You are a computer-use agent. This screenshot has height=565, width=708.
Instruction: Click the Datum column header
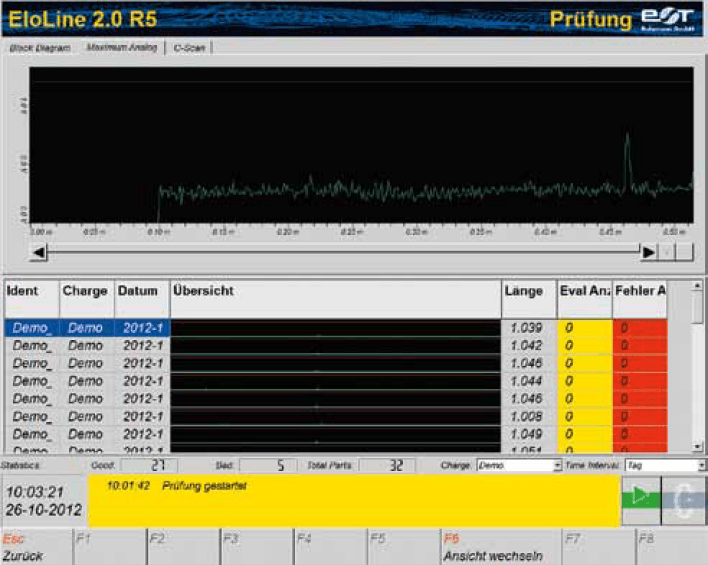[142, 299]
